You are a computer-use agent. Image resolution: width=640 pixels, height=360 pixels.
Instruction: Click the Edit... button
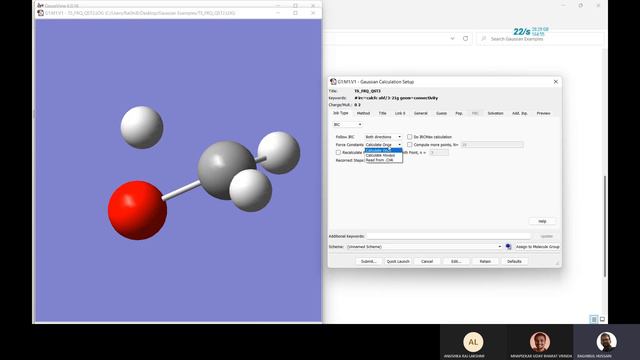[x=456, y=261]
